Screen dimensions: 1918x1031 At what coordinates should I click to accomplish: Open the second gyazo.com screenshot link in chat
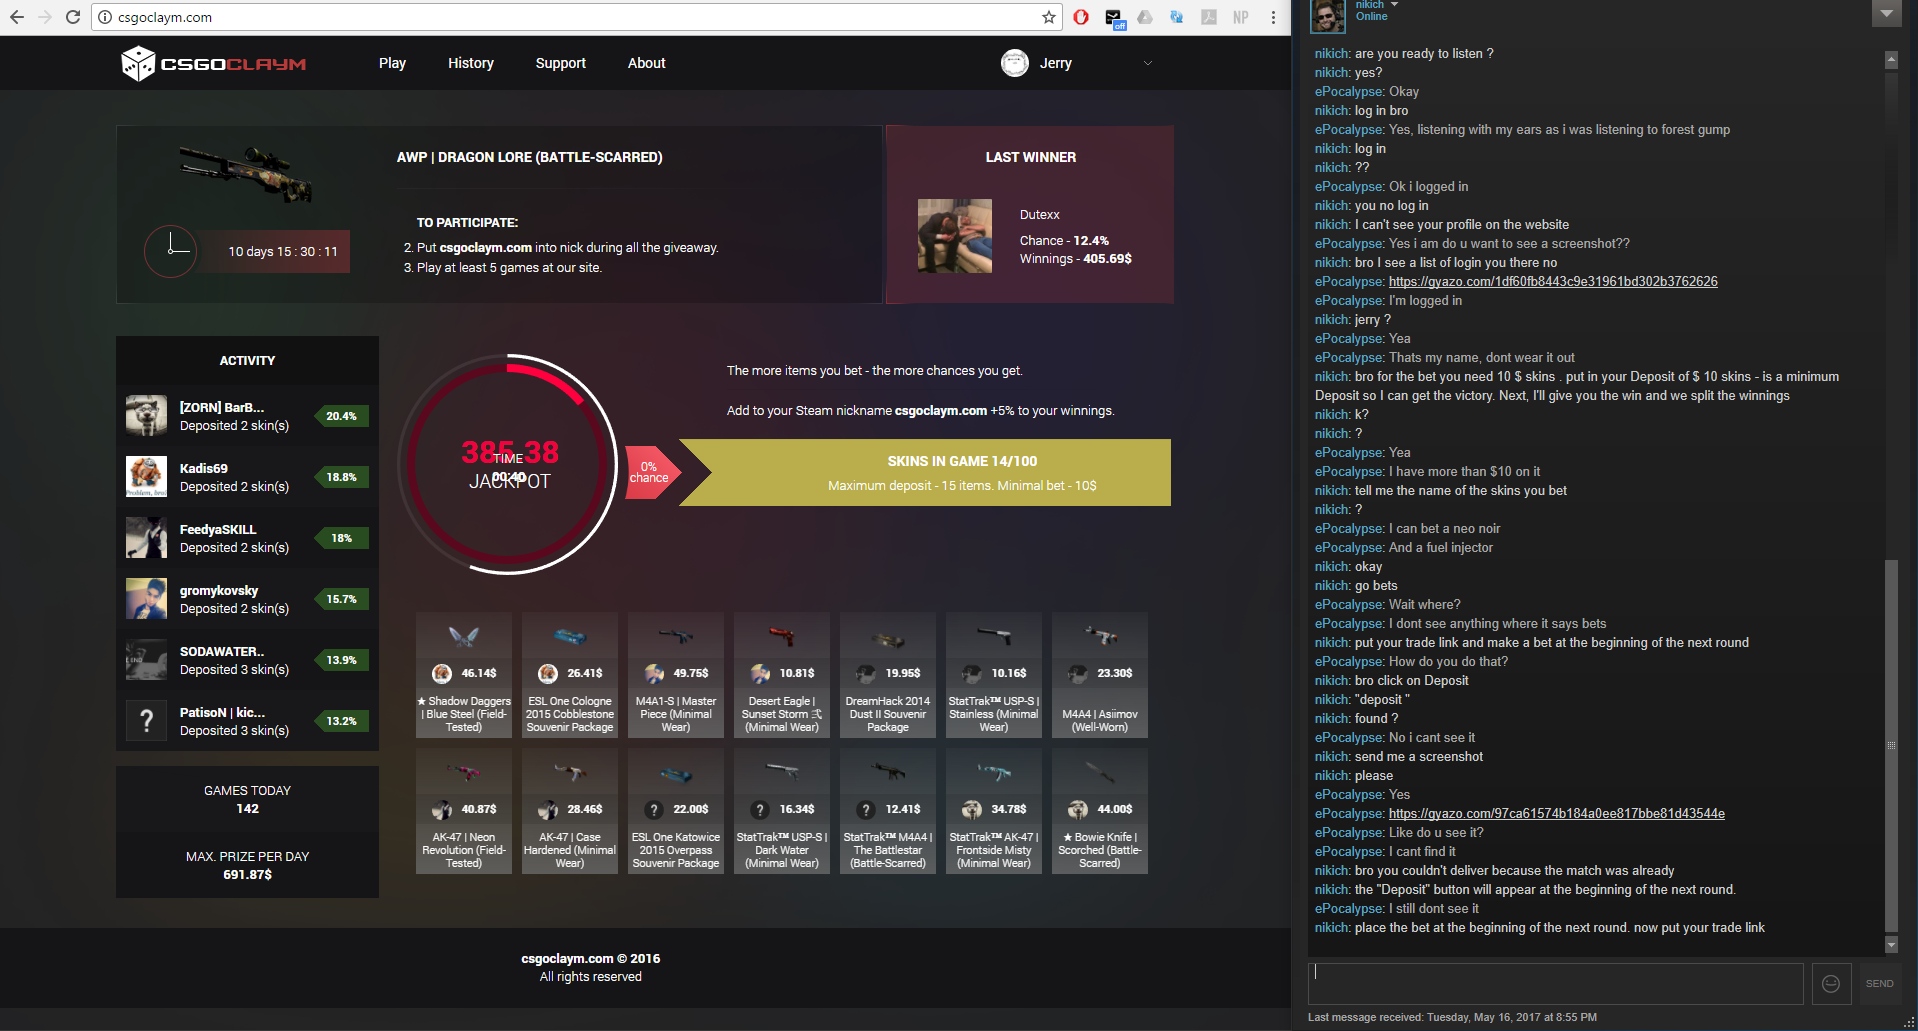[1557, 814]
